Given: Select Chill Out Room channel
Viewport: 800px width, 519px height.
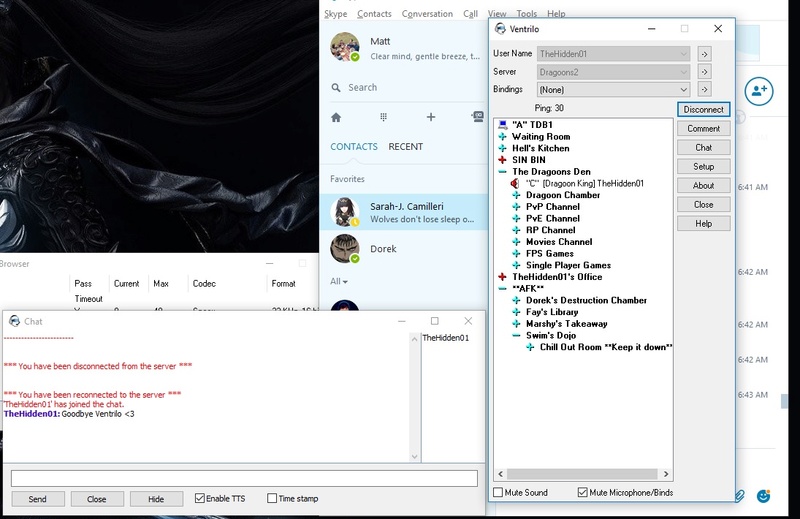Looking at the screenshot, I should coord(606,347).
